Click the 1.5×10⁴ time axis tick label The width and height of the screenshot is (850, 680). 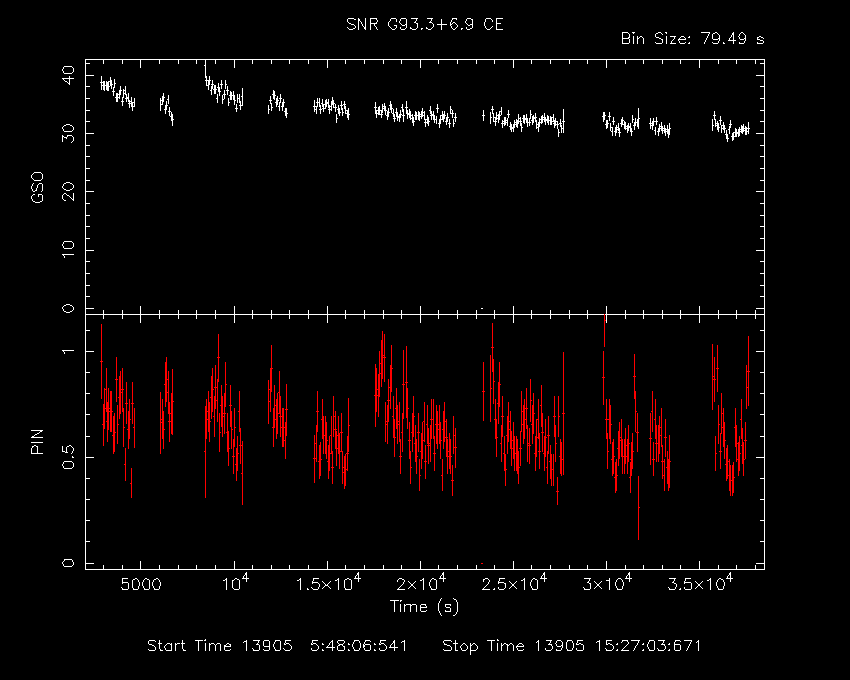[x=327, y=582]
